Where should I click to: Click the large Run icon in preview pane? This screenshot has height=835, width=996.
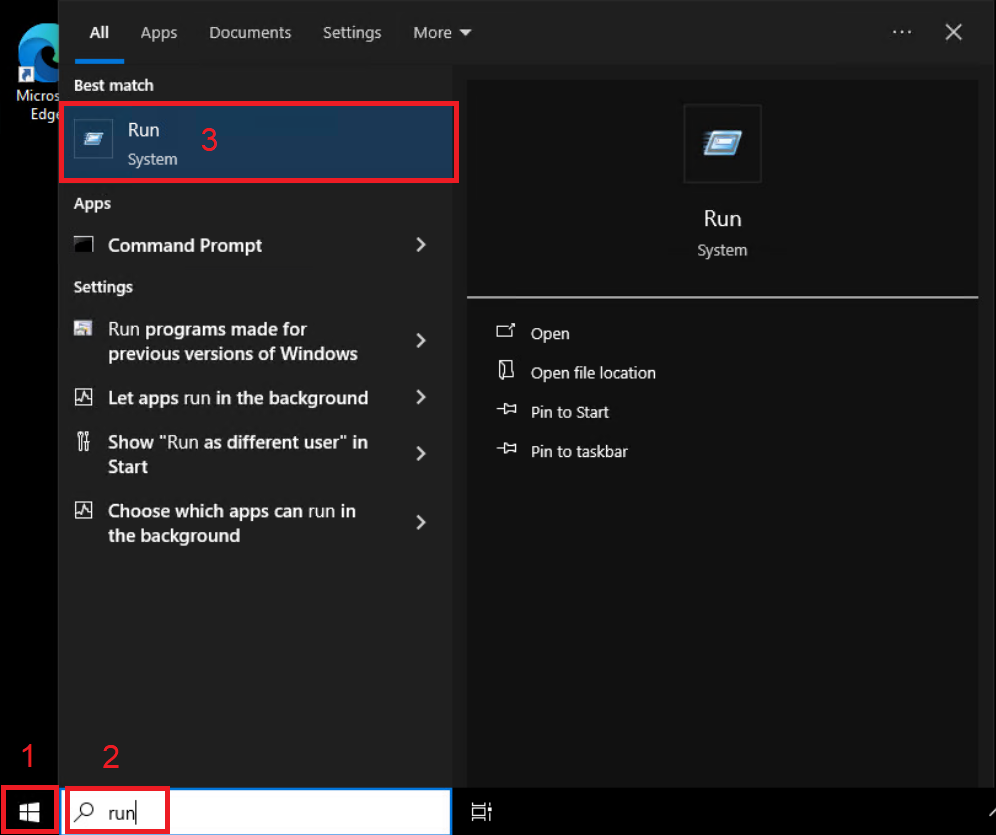coord(722,144)
